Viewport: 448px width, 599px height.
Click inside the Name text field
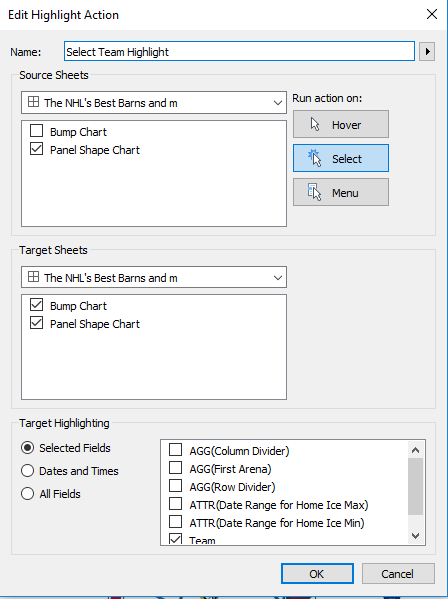239,51
